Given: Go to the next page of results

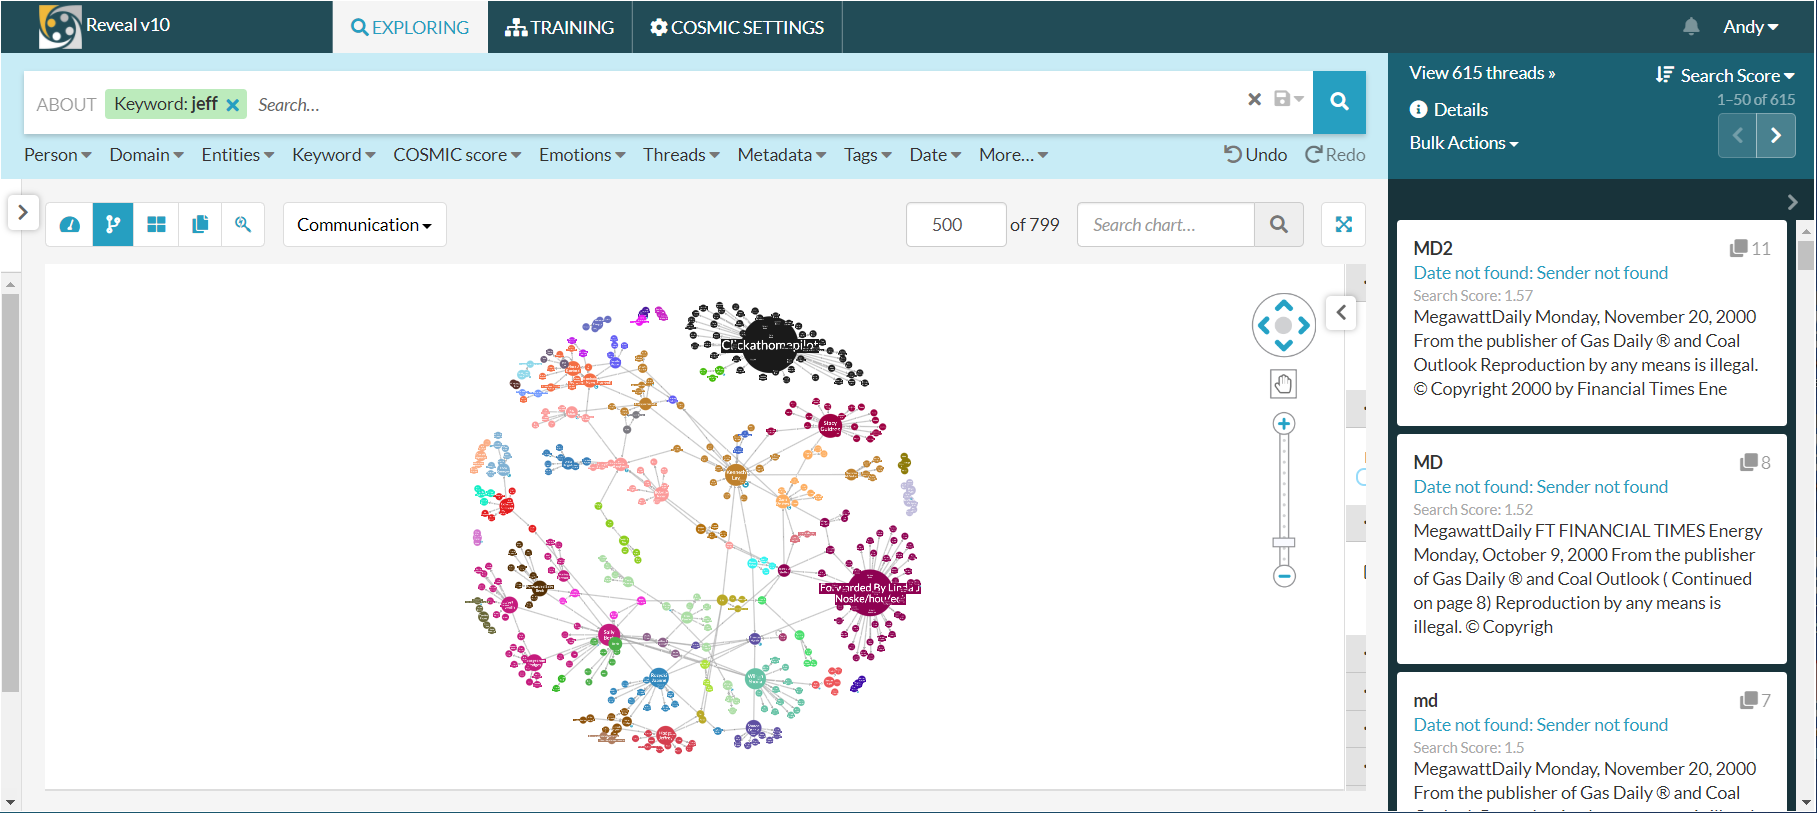Looking at the screenshot, I should pyautogui.click(x=1776, y=136).
